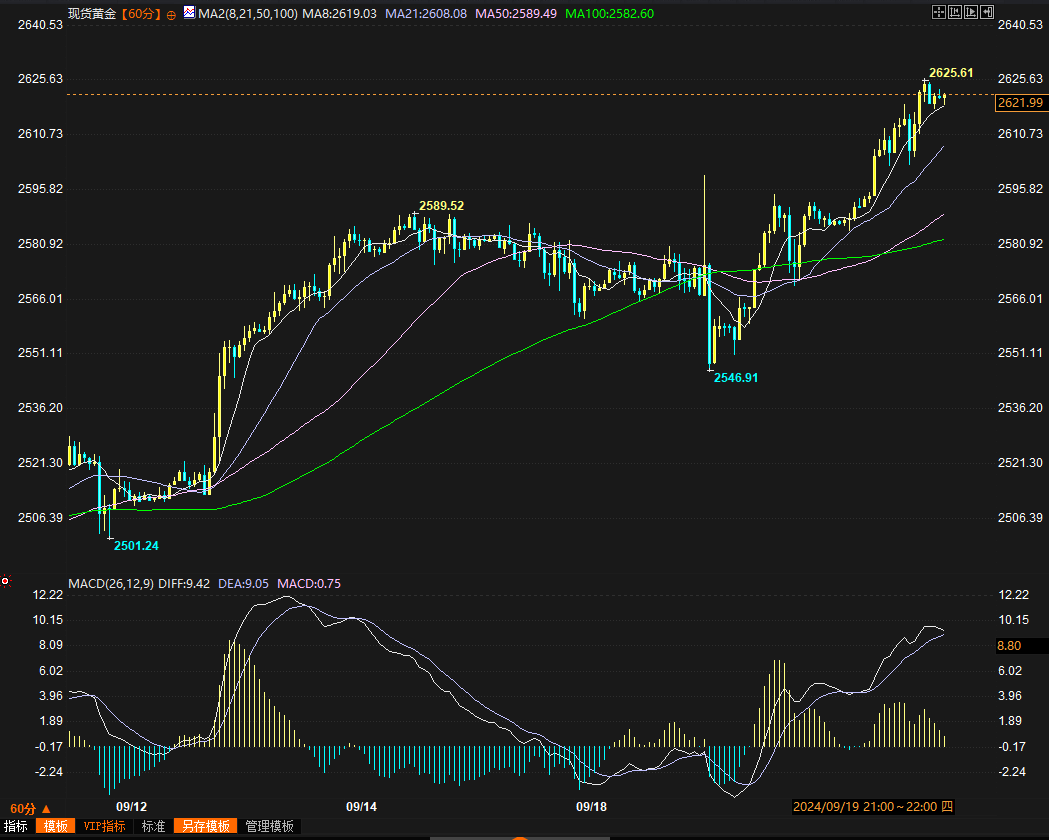The image size is (1049, 840).
Task: Switch to the 模板 tab
Action: tap(55, 826)
